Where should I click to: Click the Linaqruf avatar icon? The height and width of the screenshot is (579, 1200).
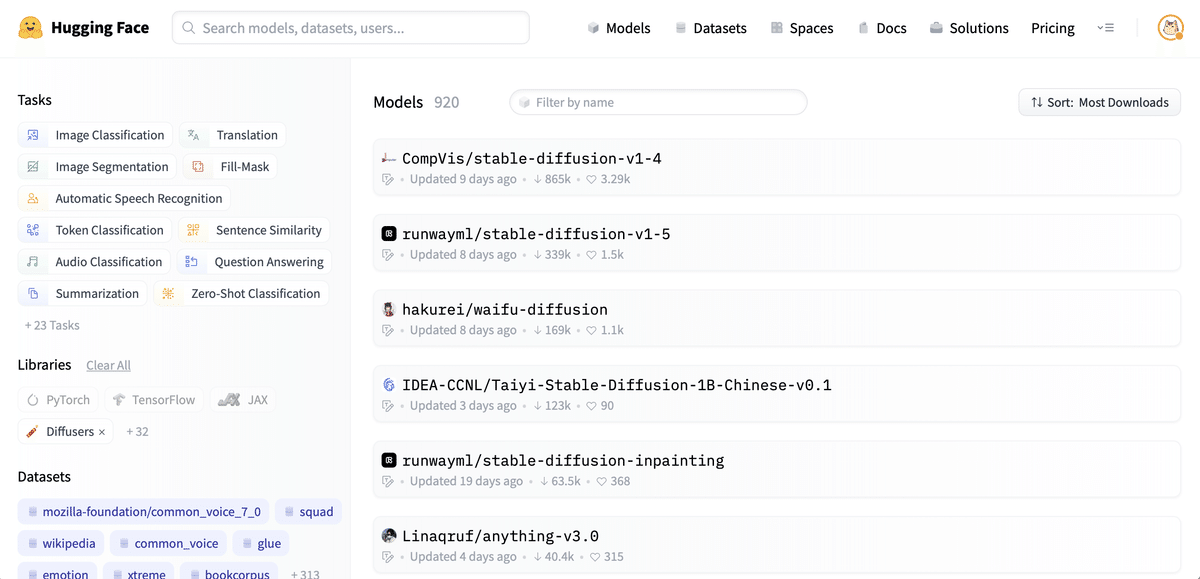coord(389,536)
